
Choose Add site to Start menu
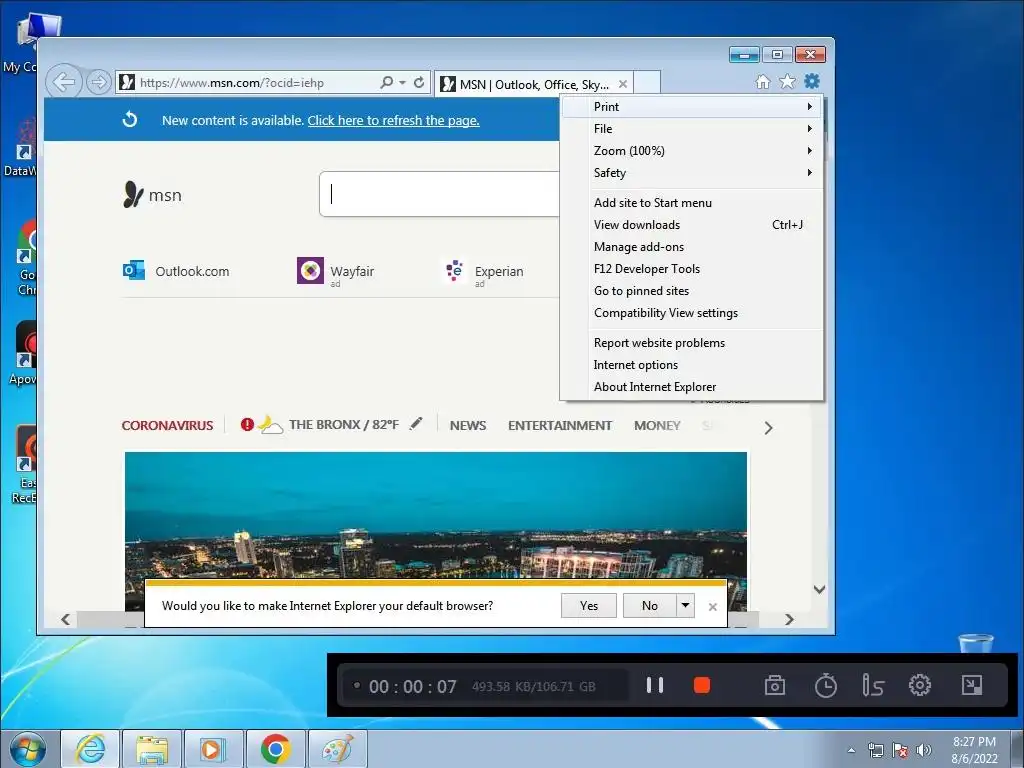[x=692, y=203]
